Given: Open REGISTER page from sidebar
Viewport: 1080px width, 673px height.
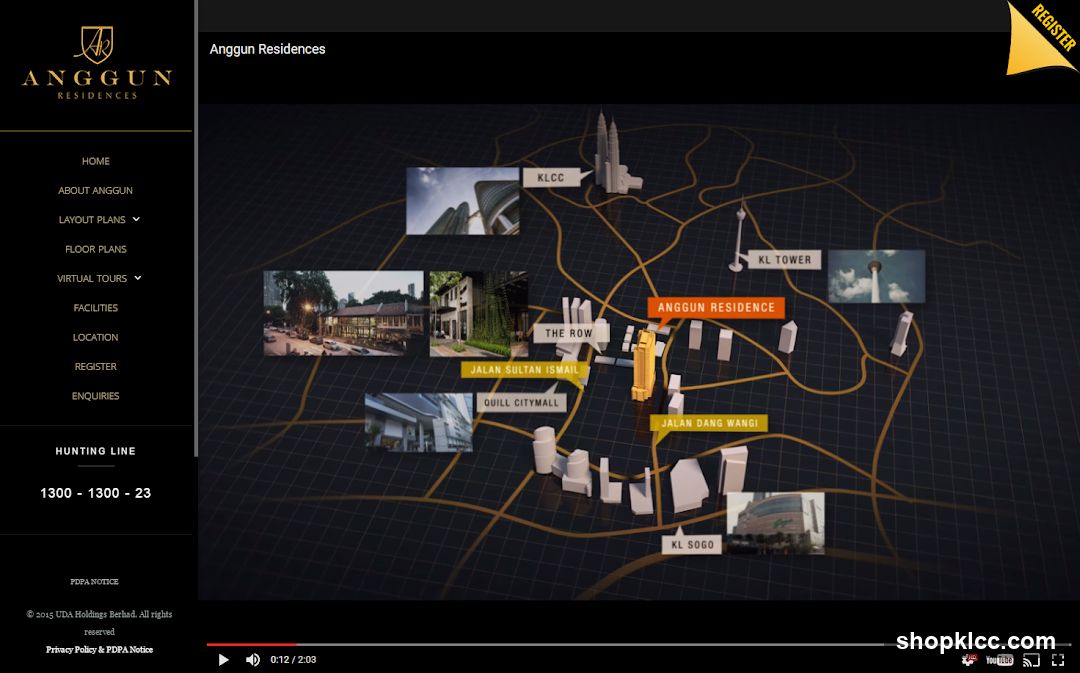Looking at the screenshot, I should (x=96, y=366).
